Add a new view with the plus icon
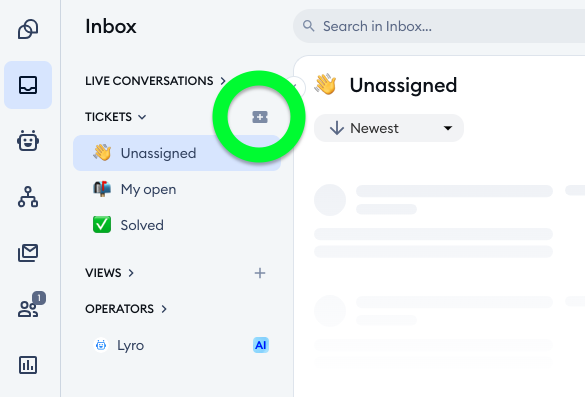The image size is (585, 397). [x=260, y=273]
